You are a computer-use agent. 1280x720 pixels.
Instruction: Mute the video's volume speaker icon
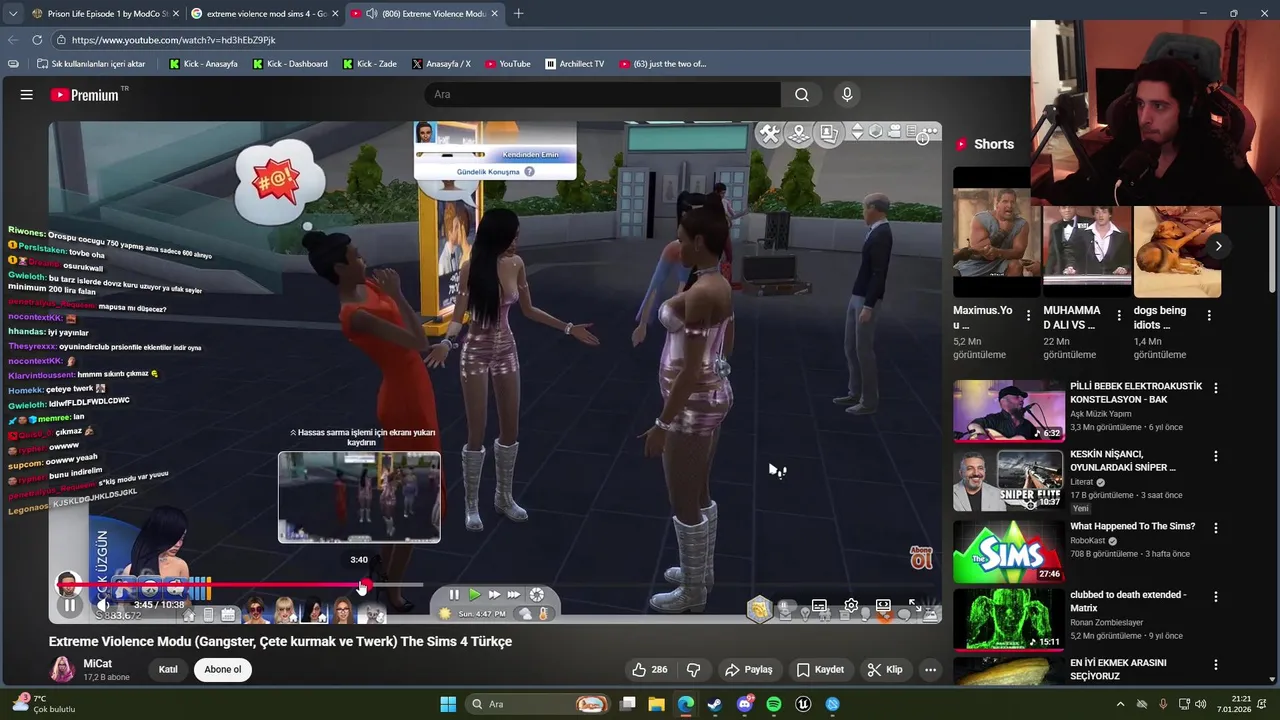pos(103,605)
